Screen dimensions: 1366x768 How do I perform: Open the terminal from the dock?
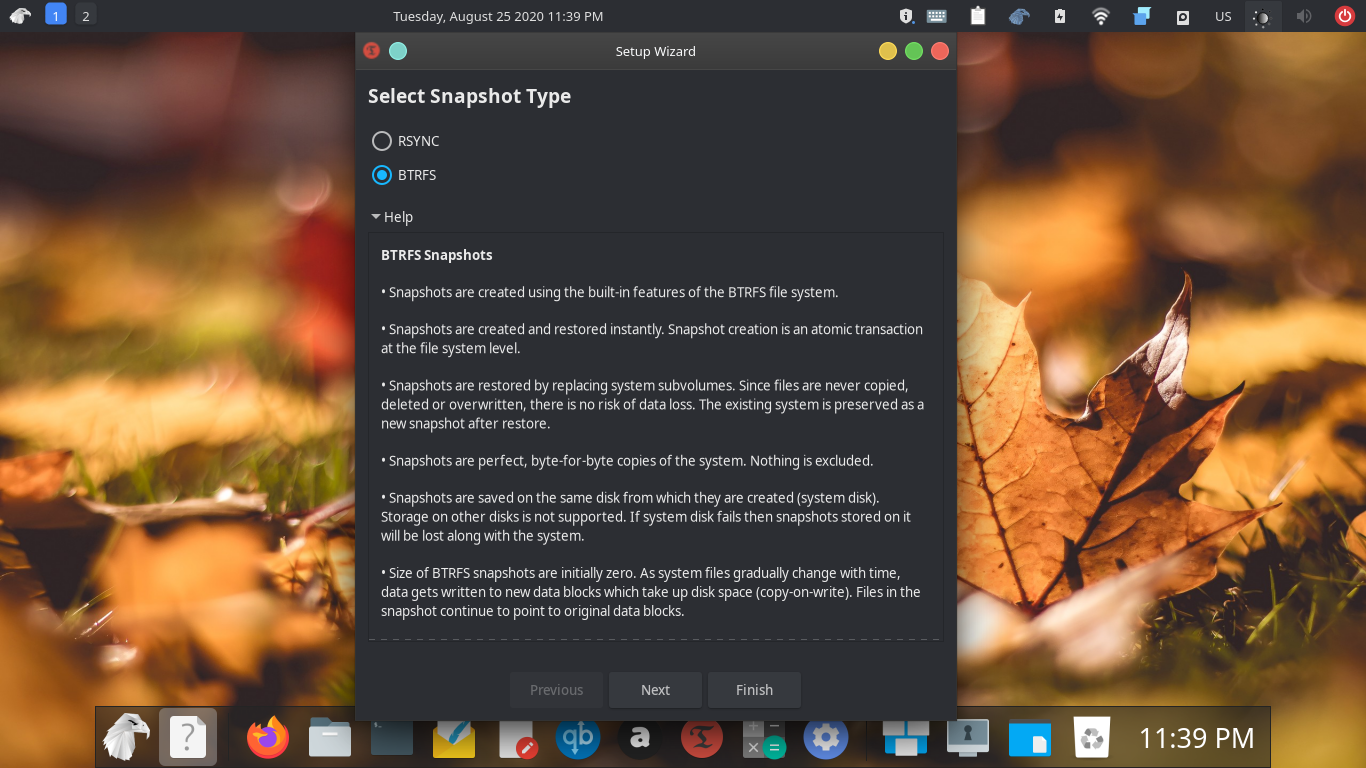tap(392, 739)
